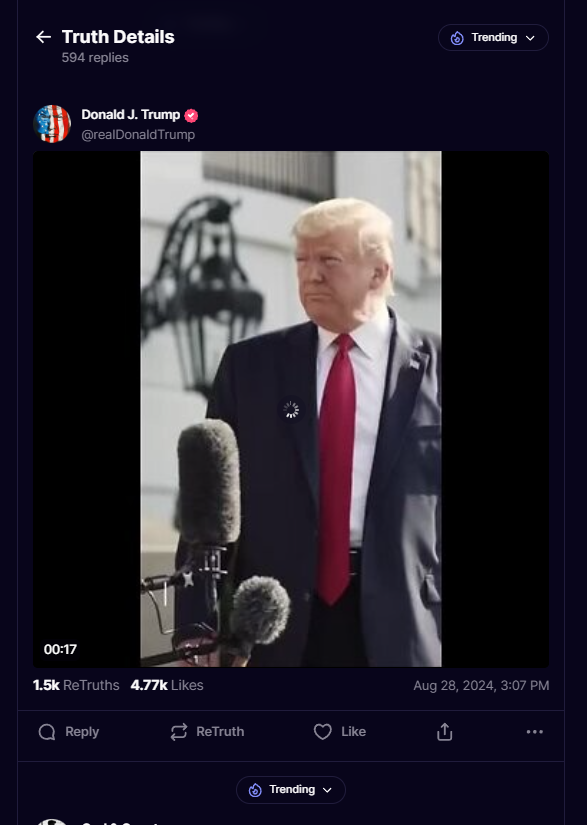Screen dimensions: 587x825
Task: Click the Reply speech bubble icon
Action: (47, 732)
